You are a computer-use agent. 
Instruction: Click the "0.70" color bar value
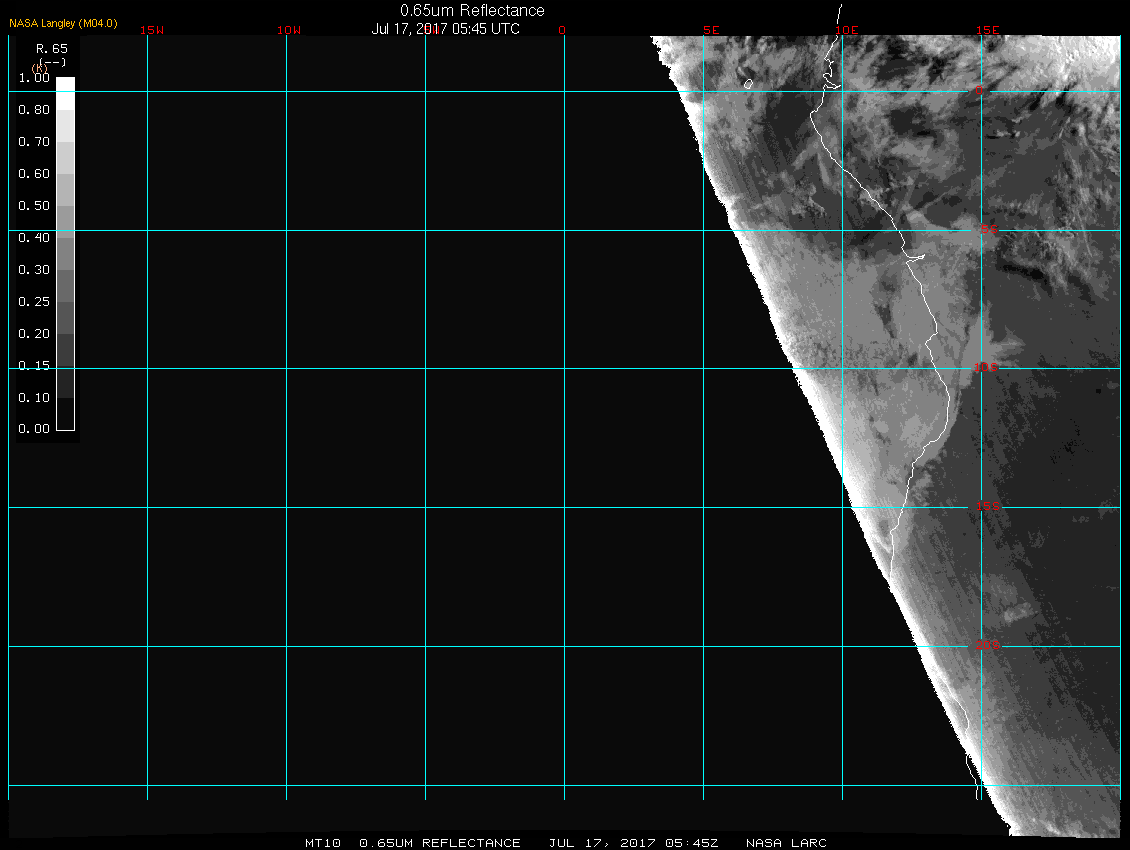(x=34, y=142)
